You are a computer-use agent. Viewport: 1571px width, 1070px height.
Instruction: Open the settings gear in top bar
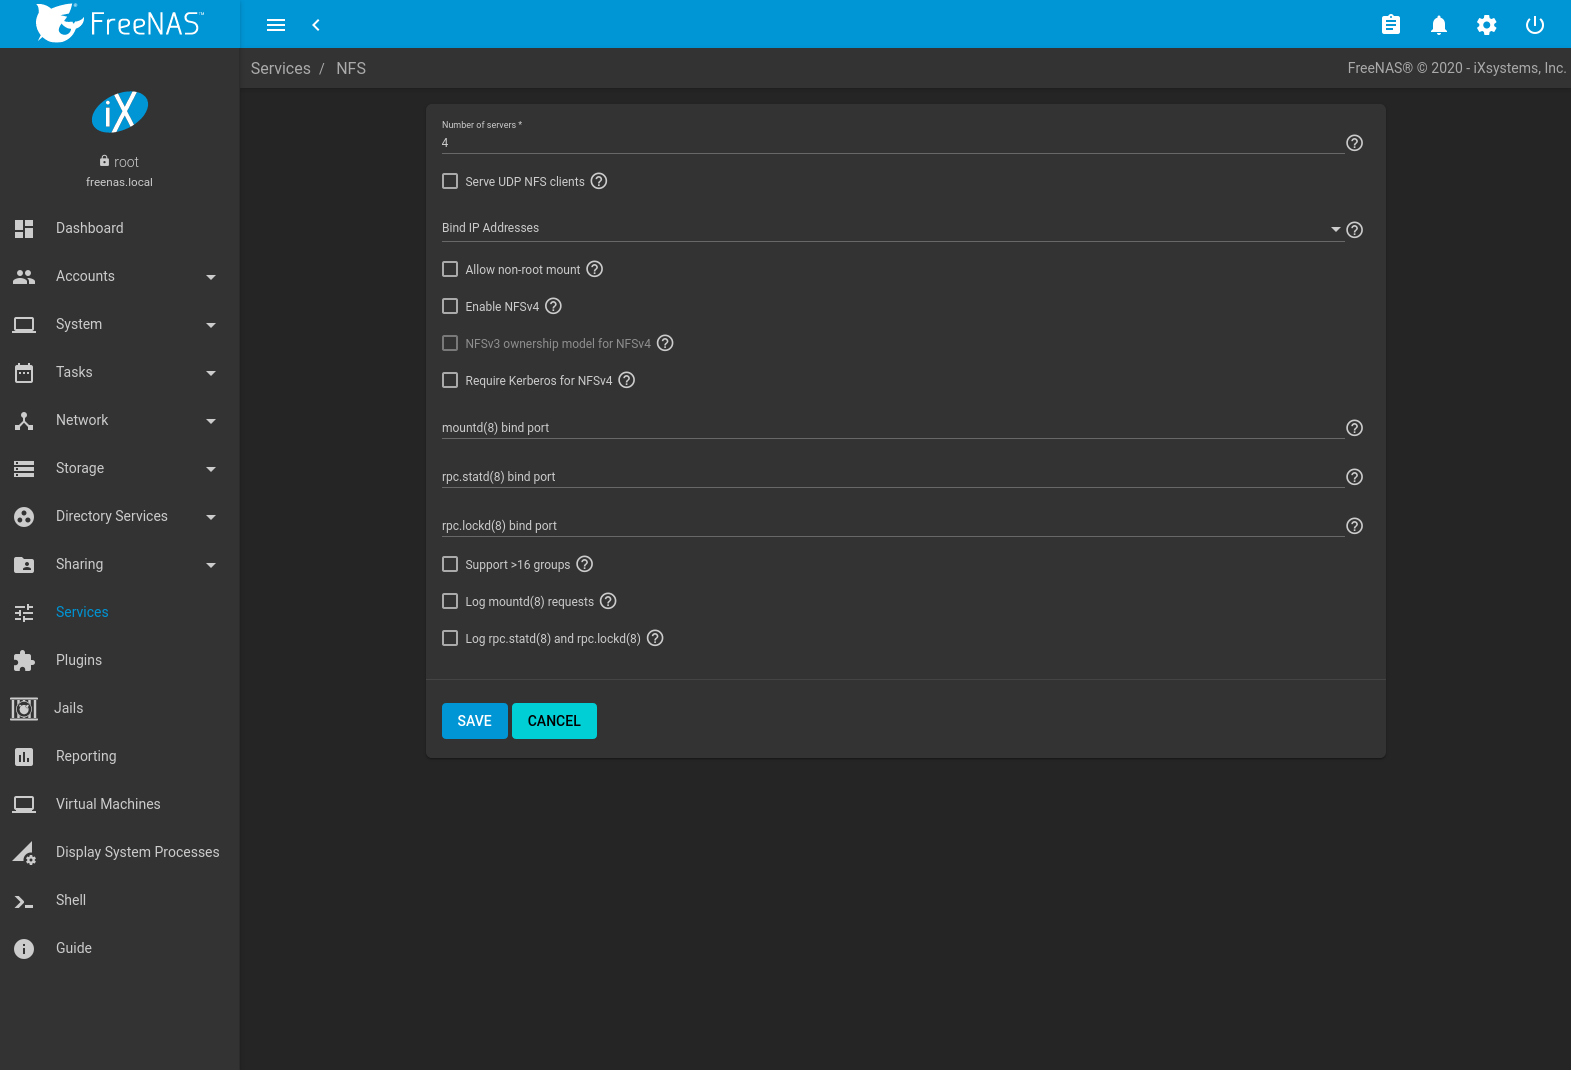click(x=1486, y=25)
